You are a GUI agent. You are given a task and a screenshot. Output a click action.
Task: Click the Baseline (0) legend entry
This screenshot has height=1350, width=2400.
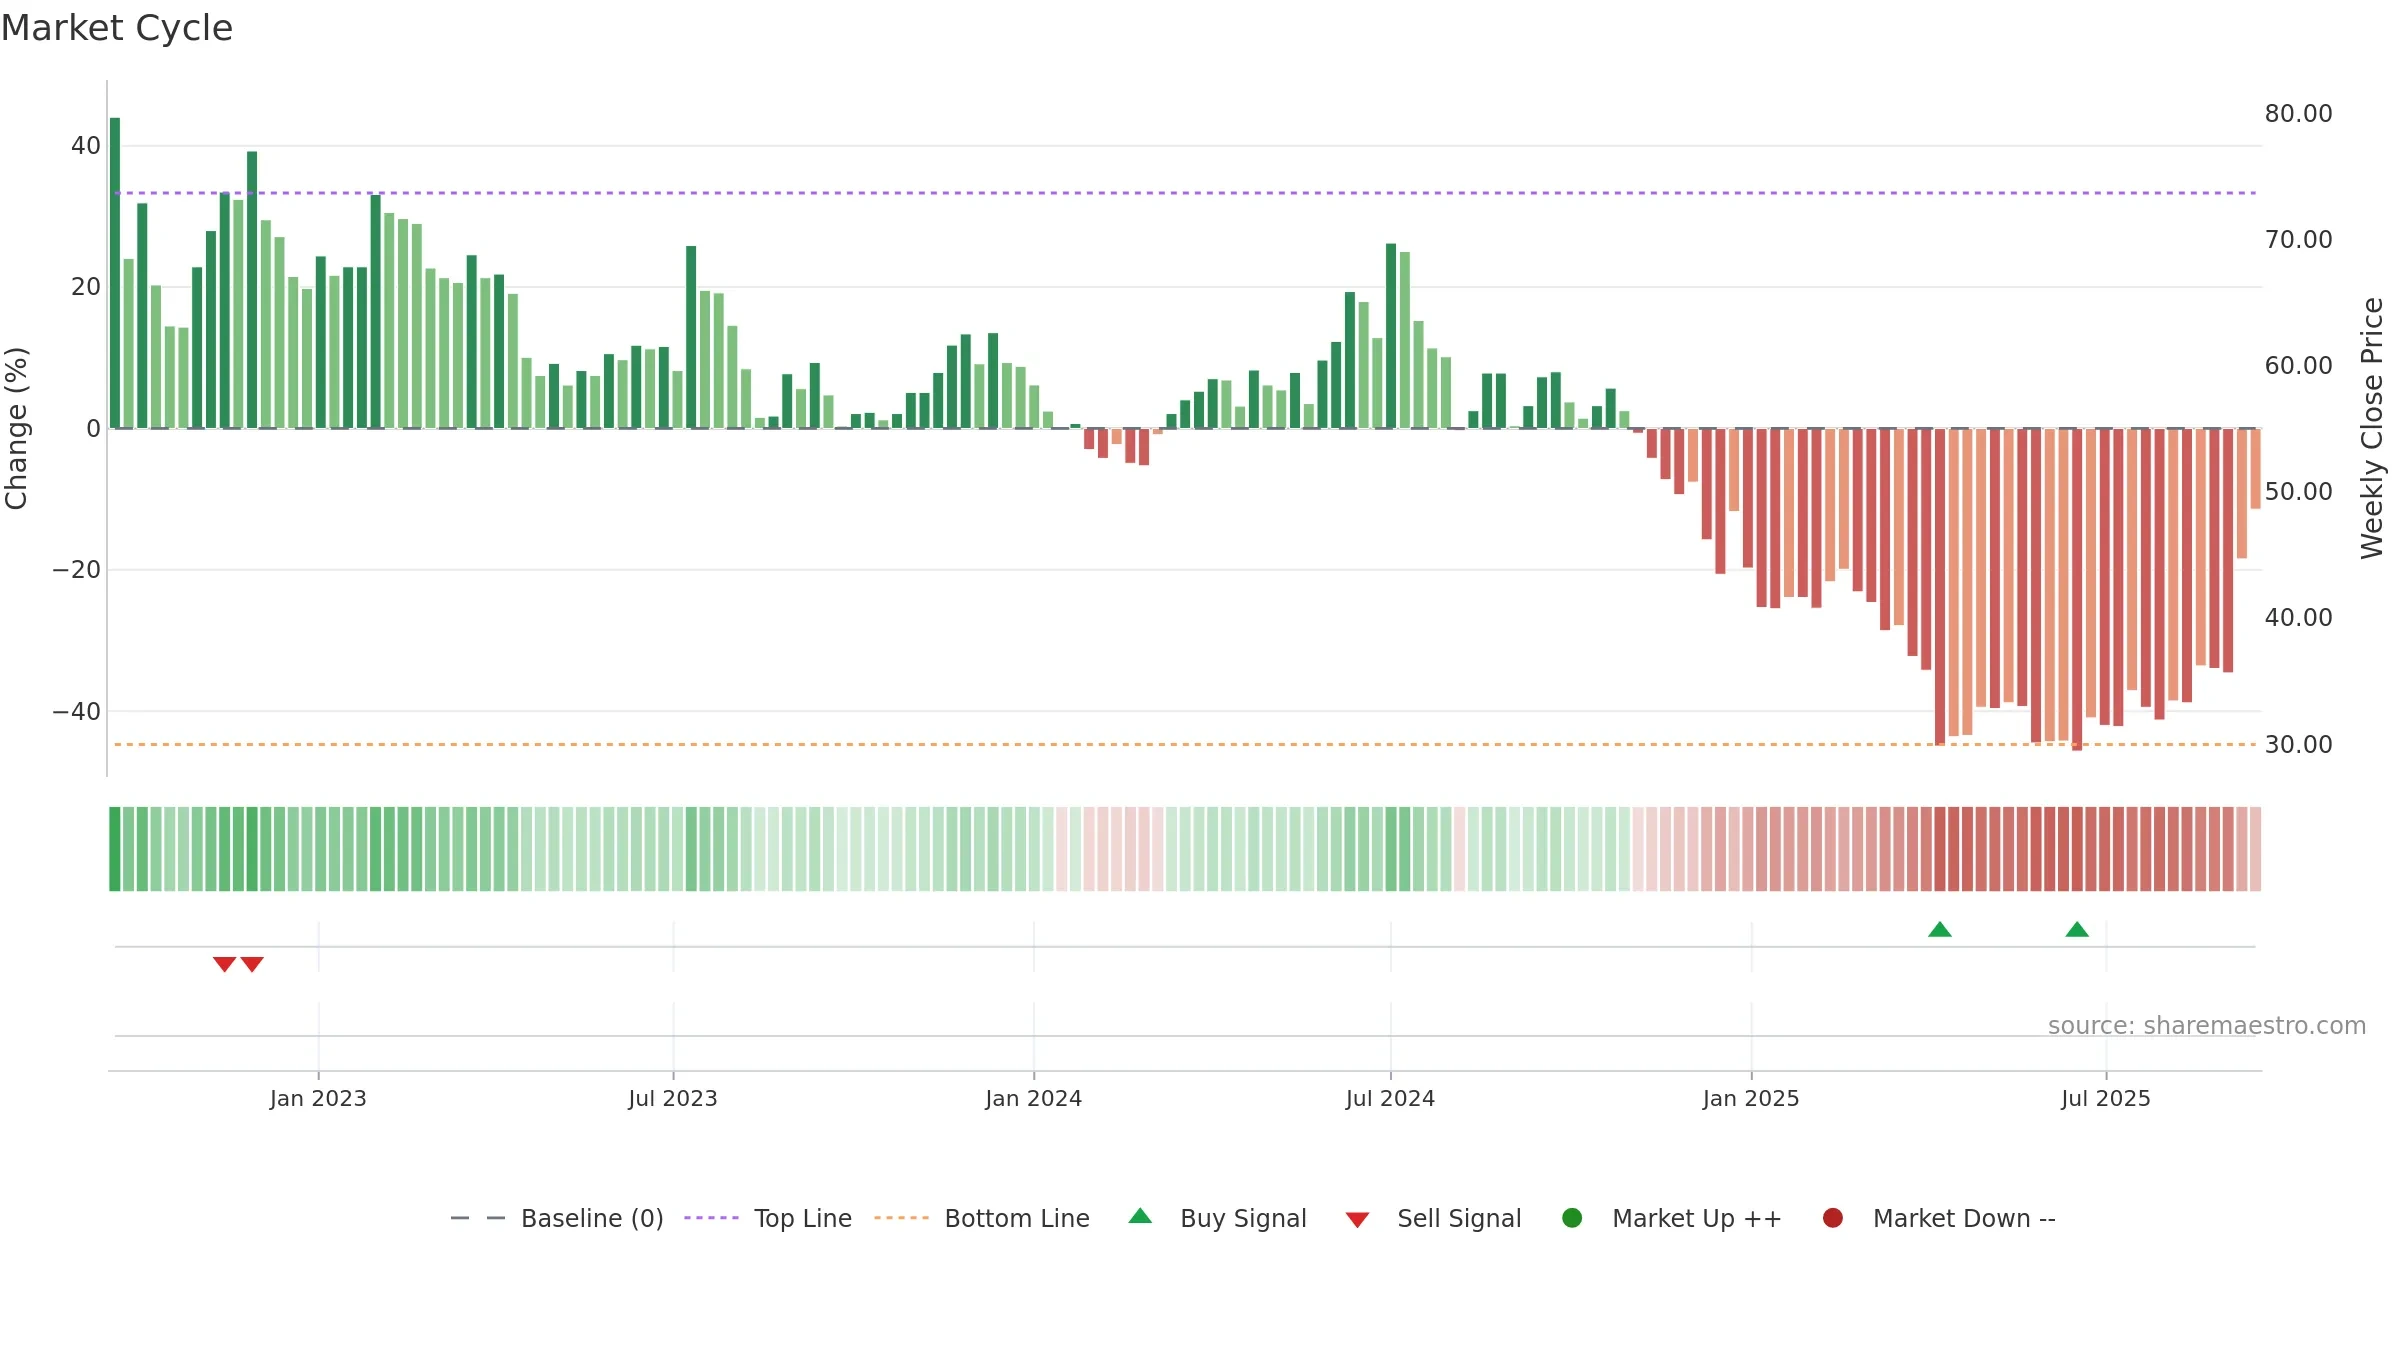click(557, 1218)
